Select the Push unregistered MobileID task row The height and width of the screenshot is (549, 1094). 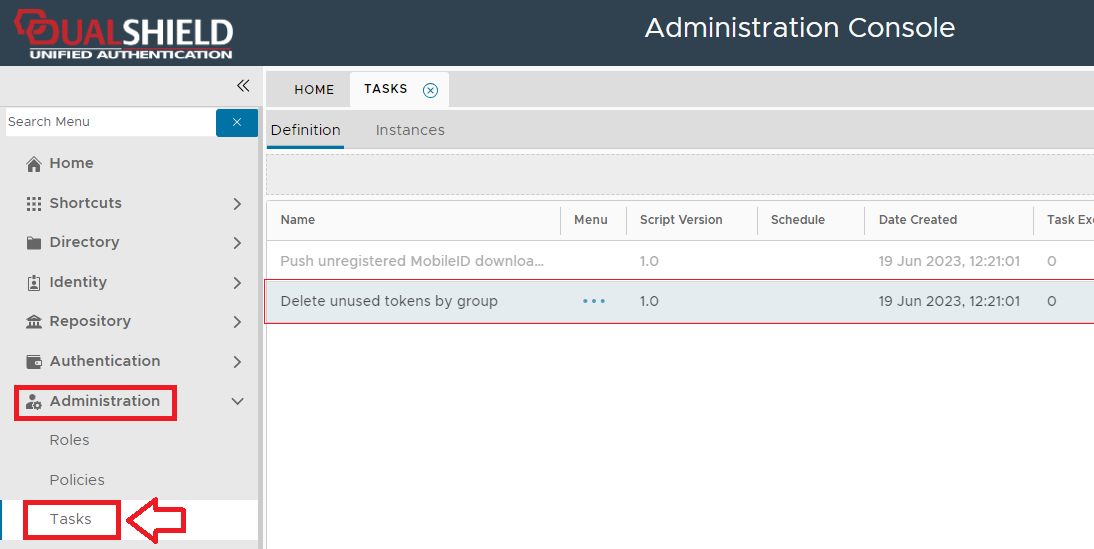coord(412,261)
